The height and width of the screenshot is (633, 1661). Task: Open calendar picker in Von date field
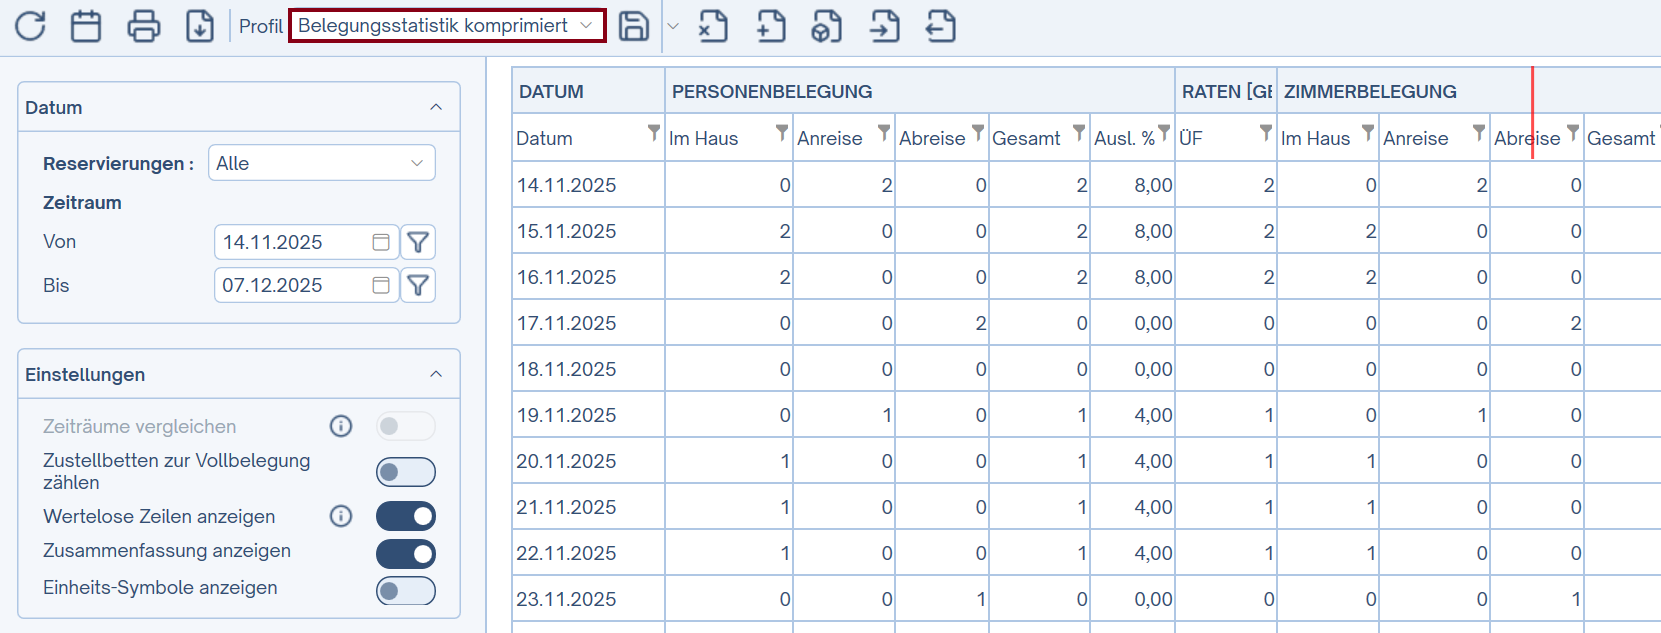pyautogui.click(x=381, y=242)
